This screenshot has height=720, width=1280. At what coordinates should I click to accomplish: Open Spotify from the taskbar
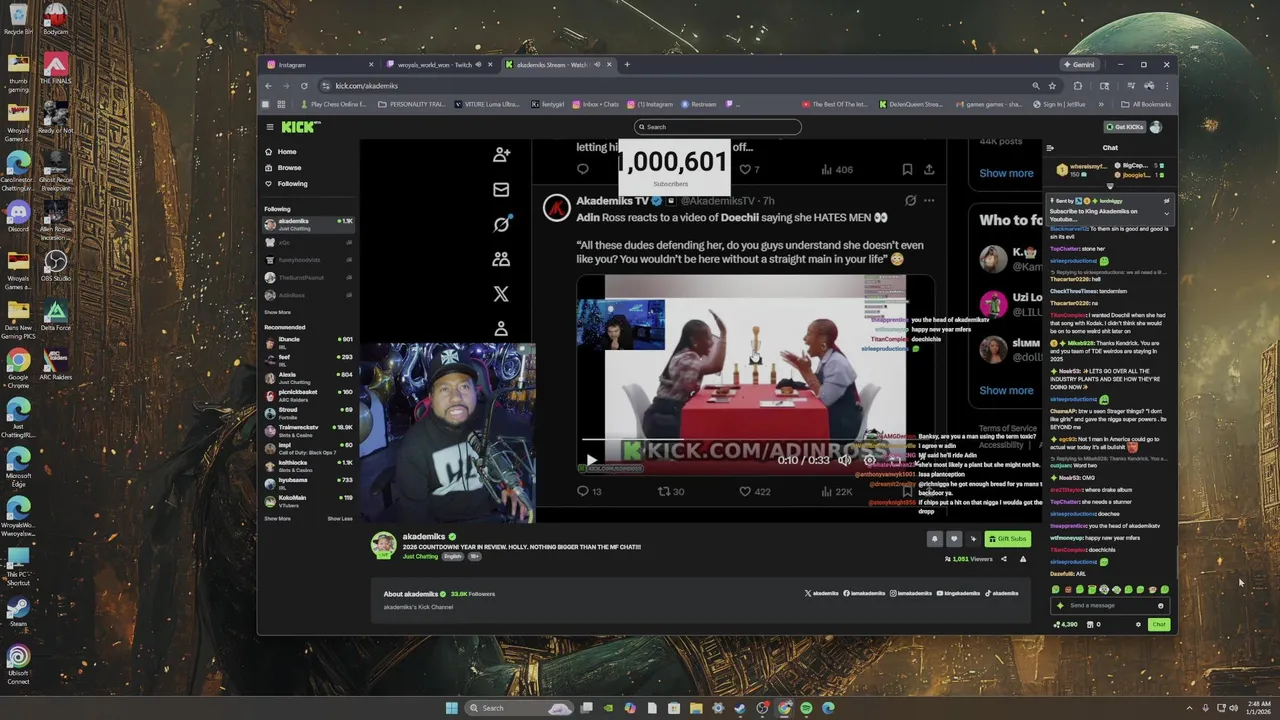click(806, 708)
